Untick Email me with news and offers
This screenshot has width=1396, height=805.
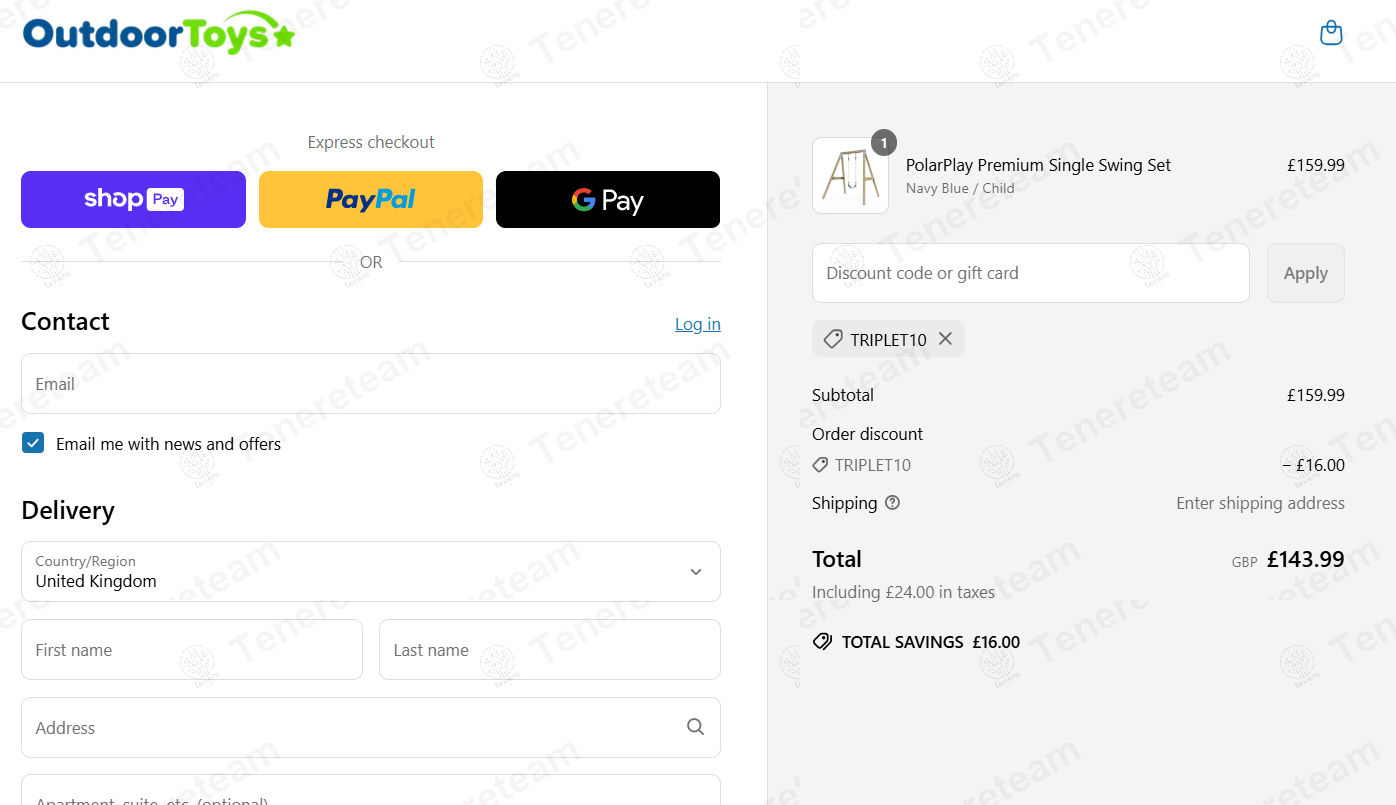(x=33, y=443)
